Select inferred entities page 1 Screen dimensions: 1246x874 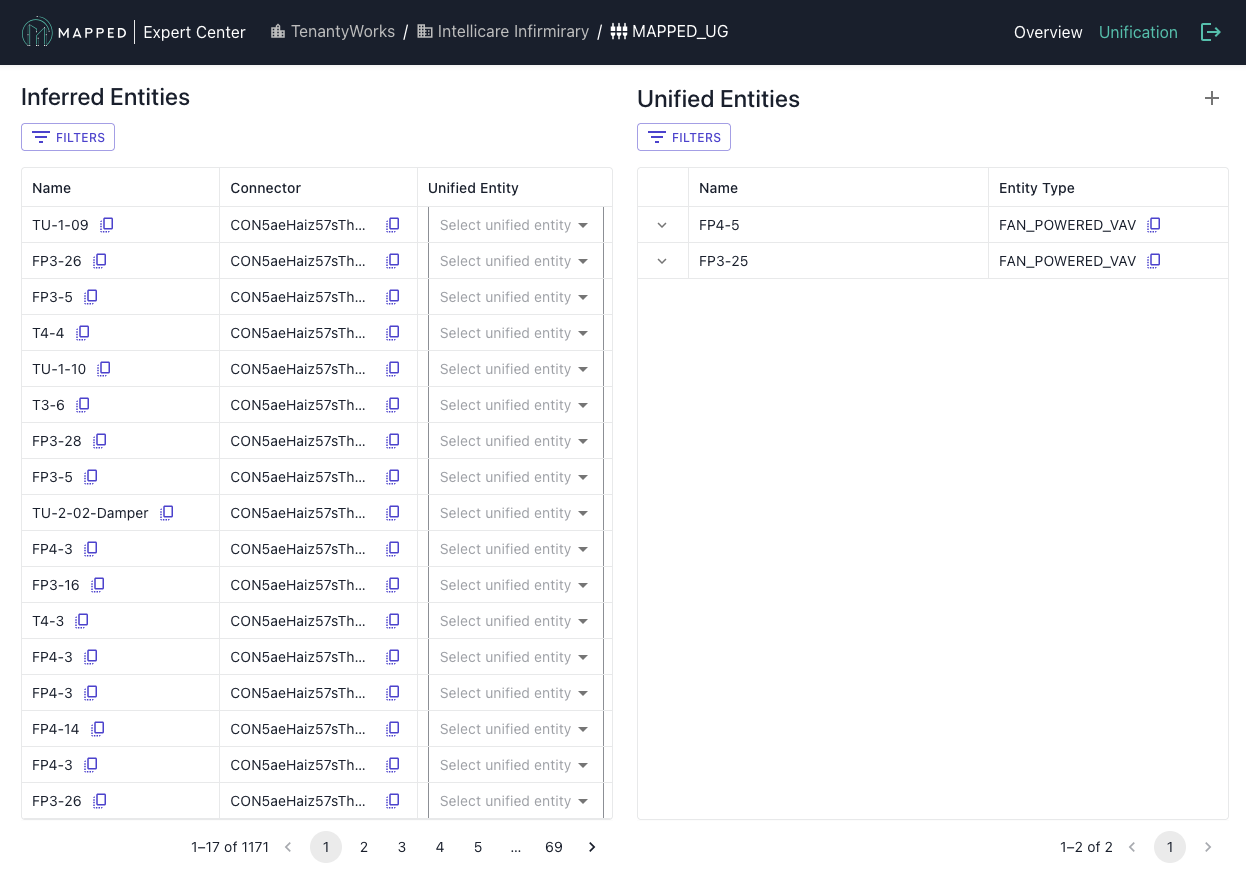pos(326,847)
